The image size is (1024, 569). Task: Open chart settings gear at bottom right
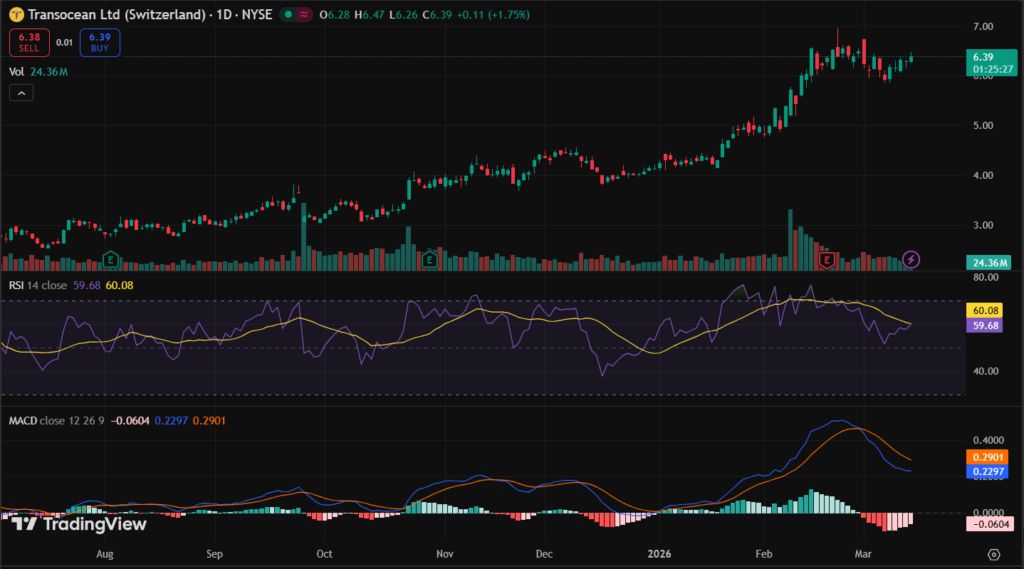(993, 553)
